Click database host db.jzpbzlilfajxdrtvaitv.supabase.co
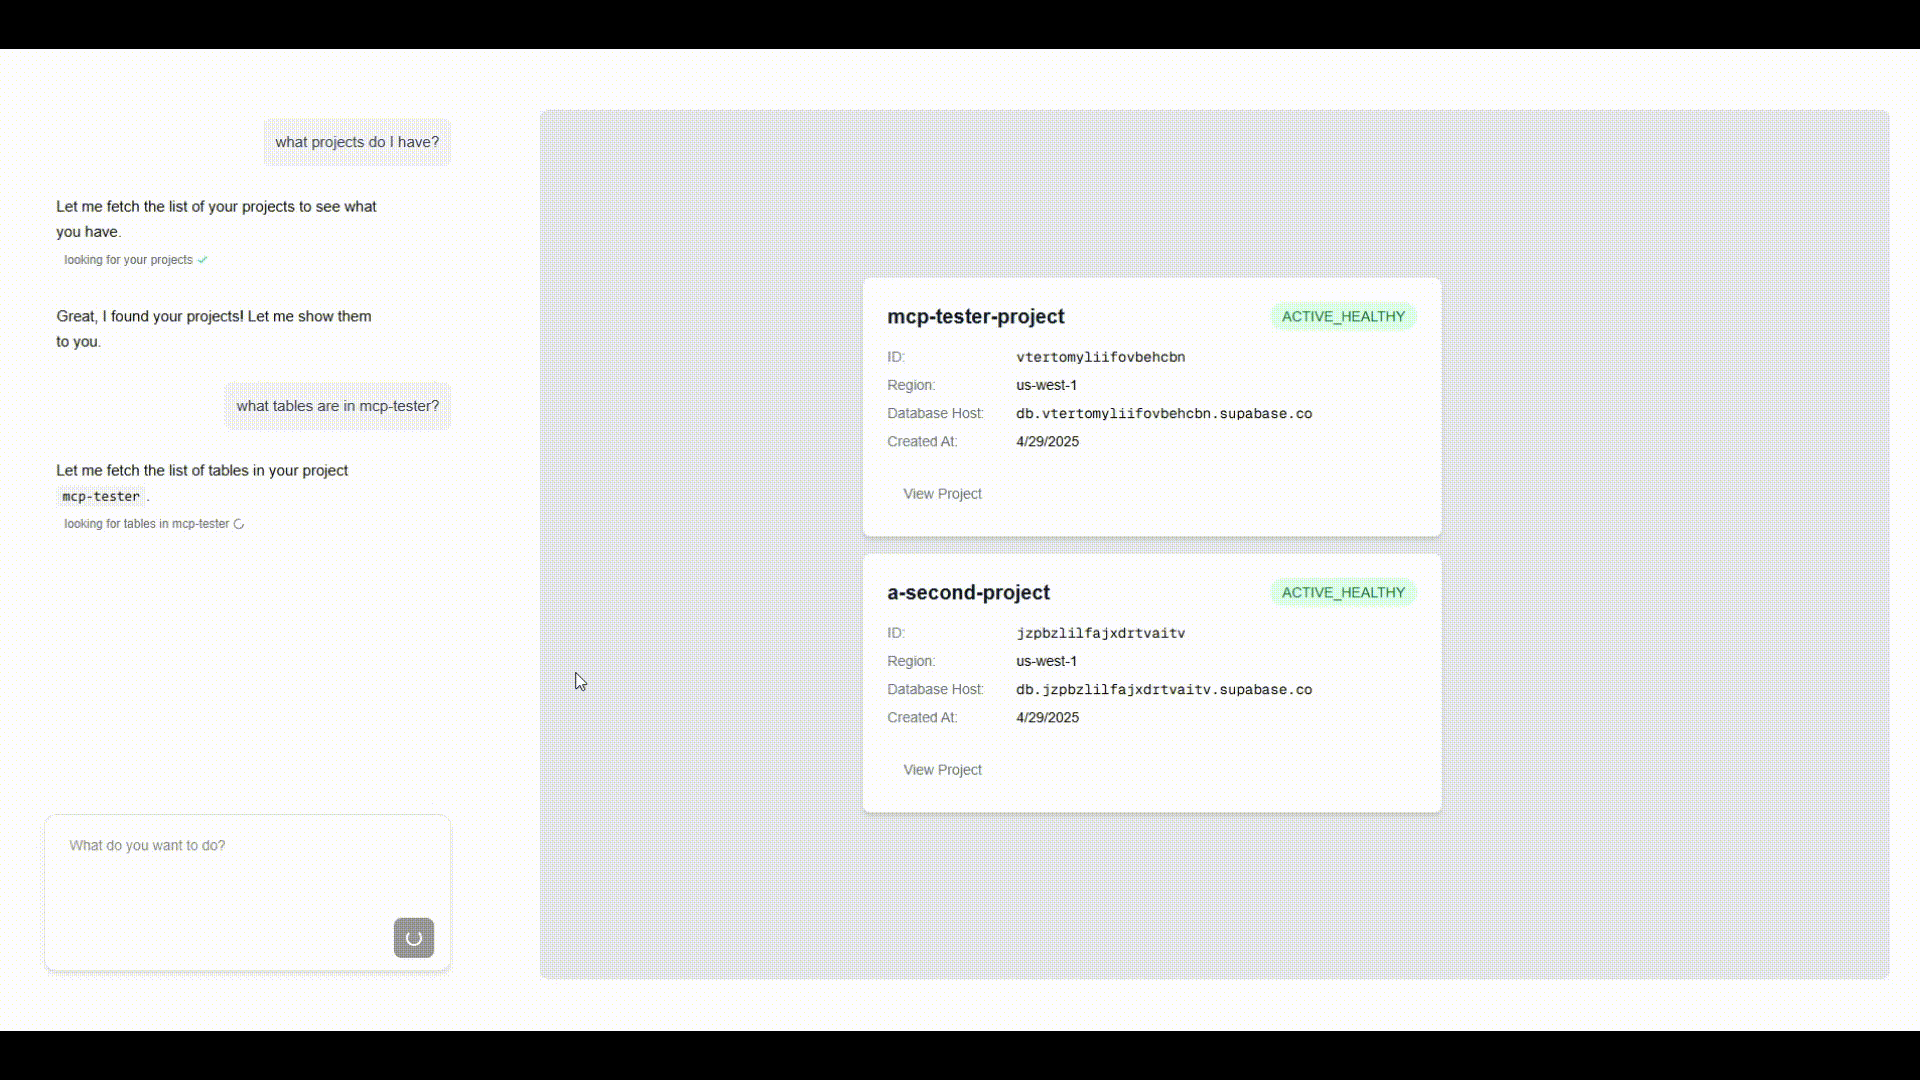Viewport: 1920px width, 1080px height. [x=1164, y=690]
